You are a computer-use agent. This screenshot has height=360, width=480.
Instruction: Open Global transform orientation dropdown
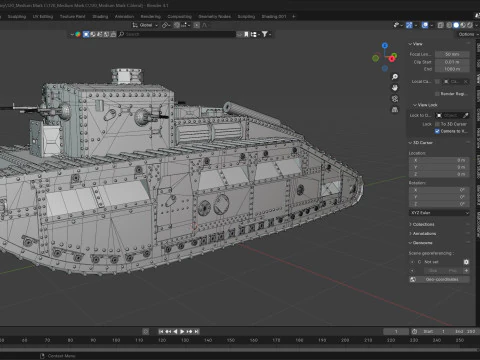click(145, 25)
